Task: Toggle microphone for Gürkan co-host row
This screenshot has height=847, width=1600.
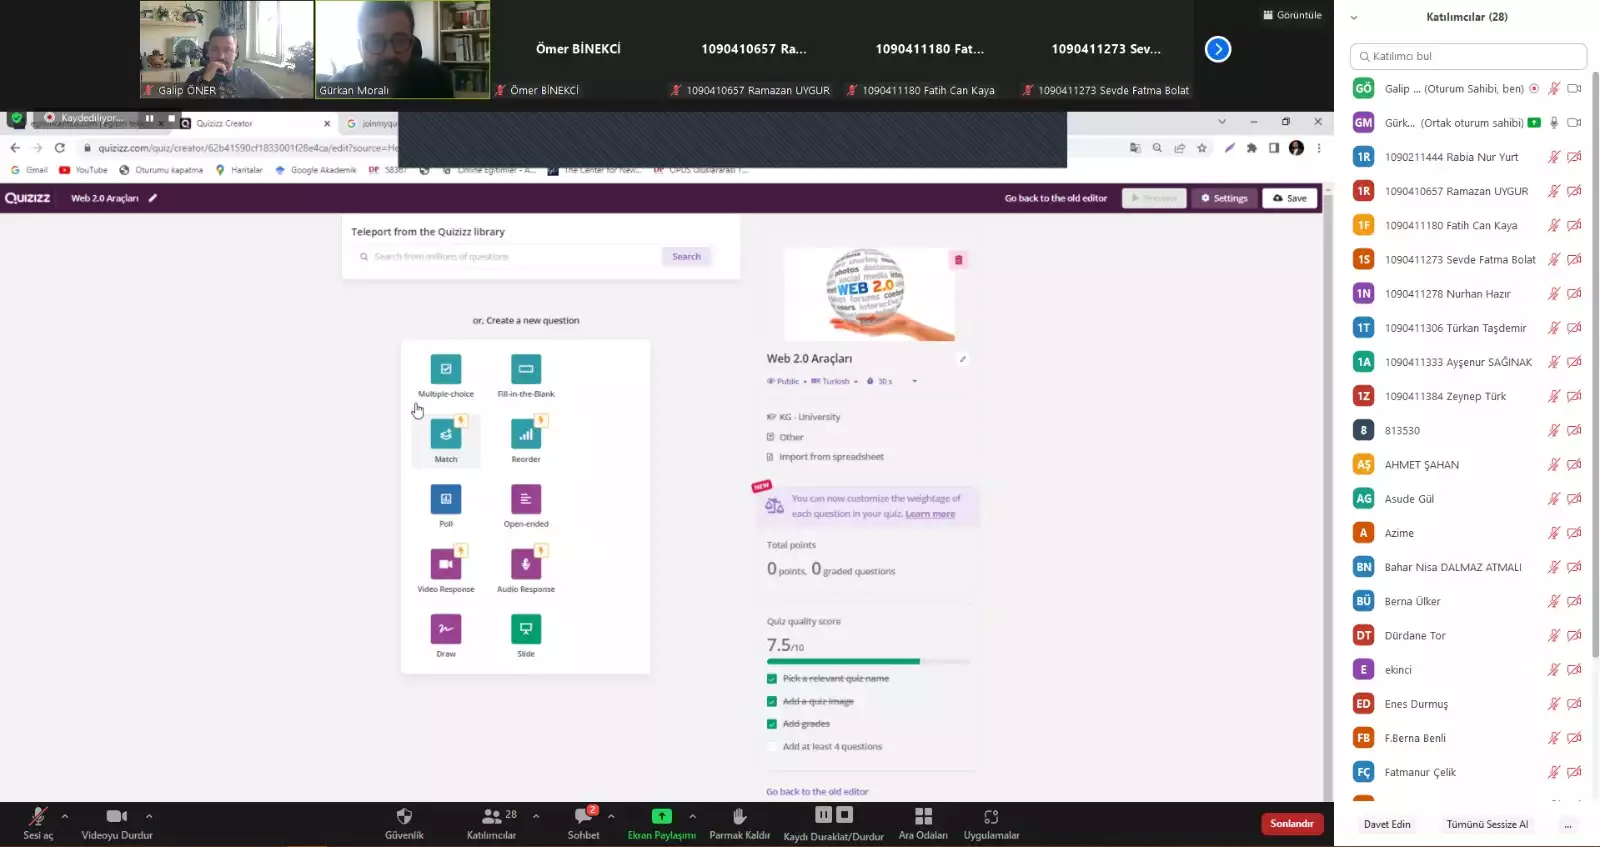Action: coord(1554,123)
